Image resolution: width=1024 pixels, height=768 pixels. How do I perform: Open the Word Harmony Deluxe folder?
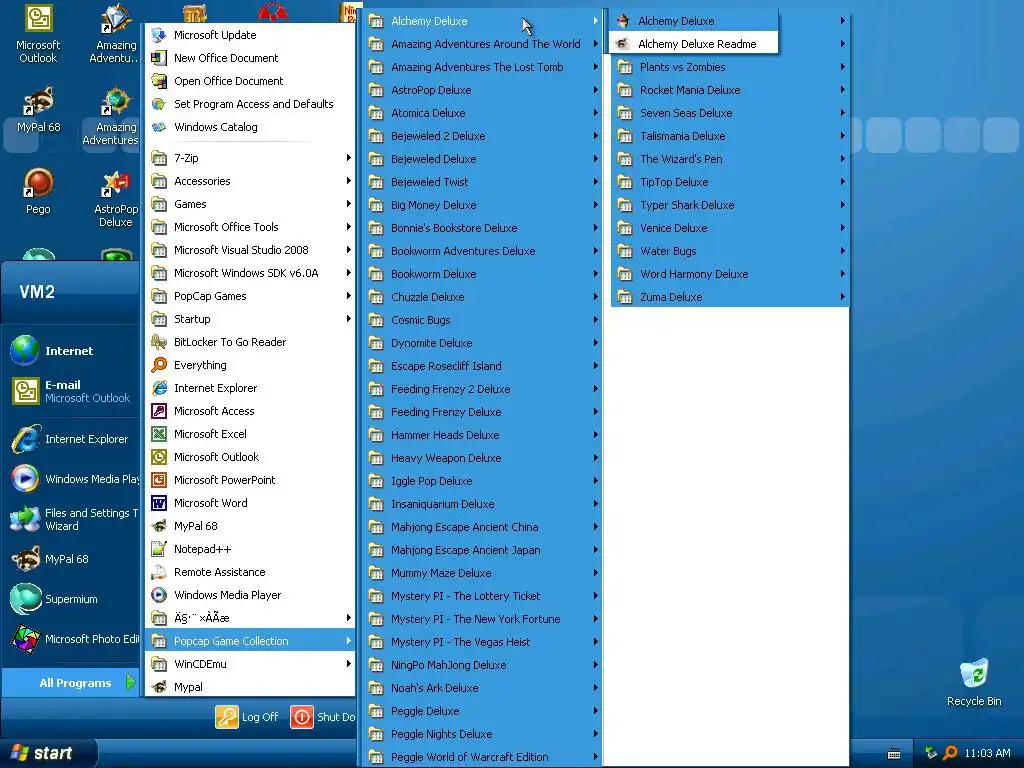click(x=730, y=274)
